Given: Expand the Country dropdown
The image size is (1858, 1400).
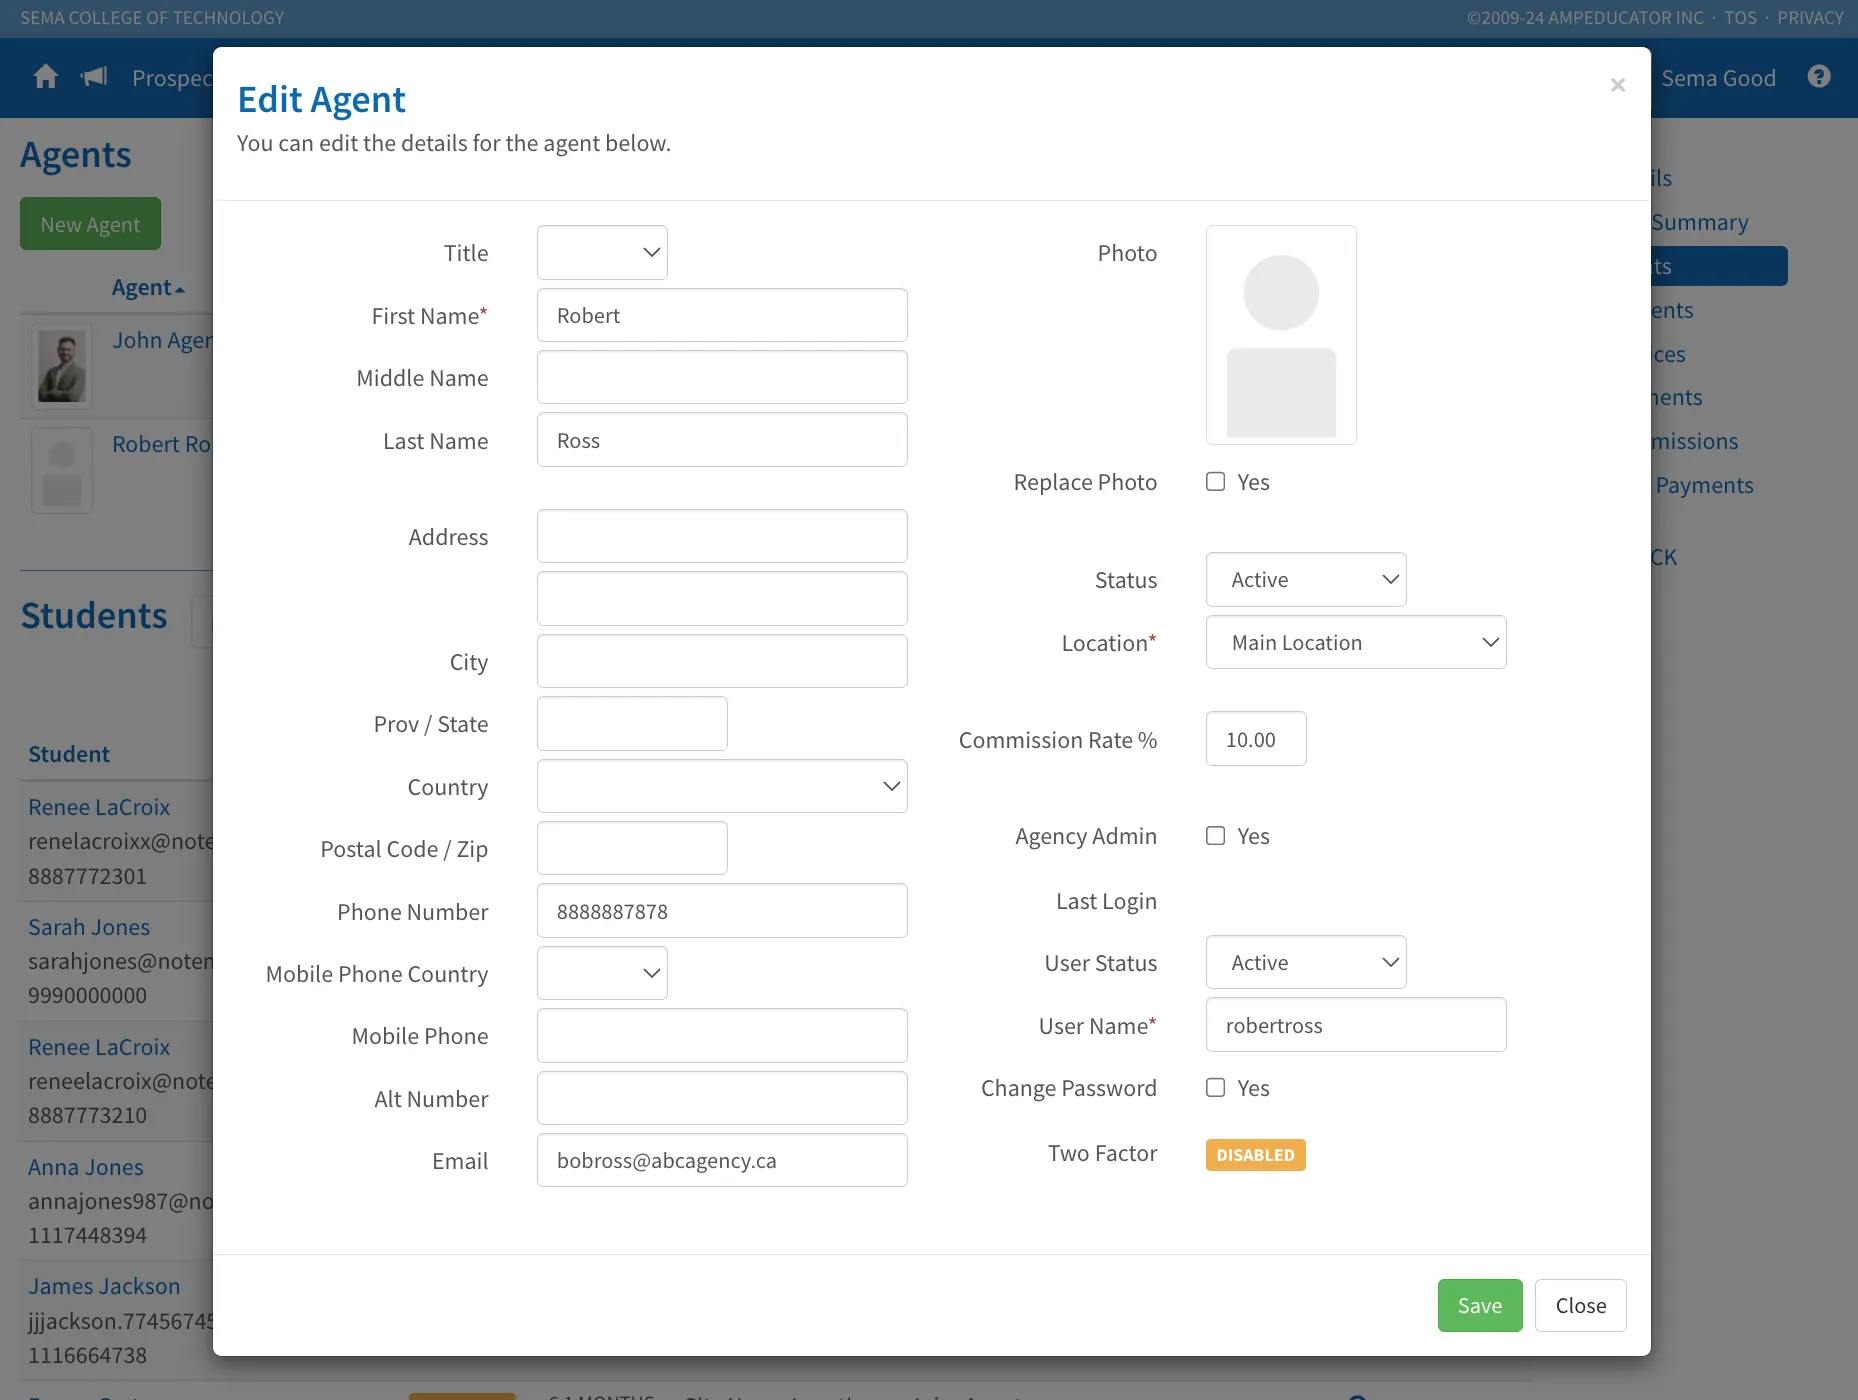Looking at the screenshot, I should [x=722, y=786].
